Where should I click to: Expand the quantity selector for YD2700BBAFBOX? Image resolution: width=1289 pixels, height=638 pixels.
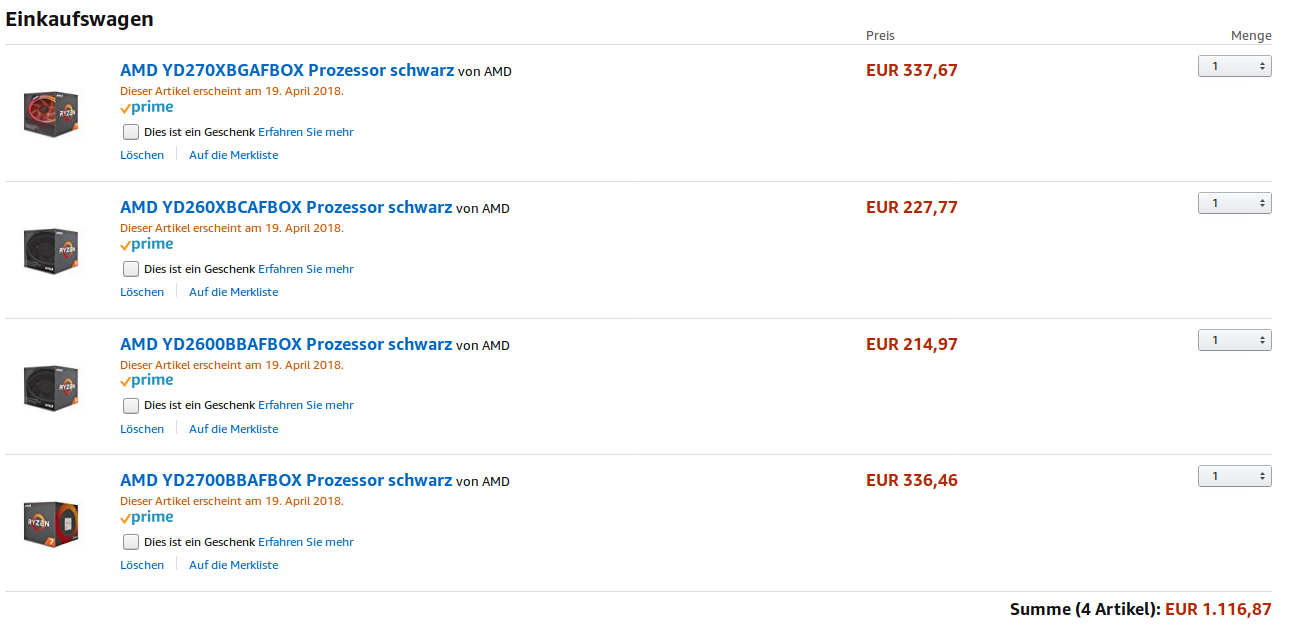1234,476
